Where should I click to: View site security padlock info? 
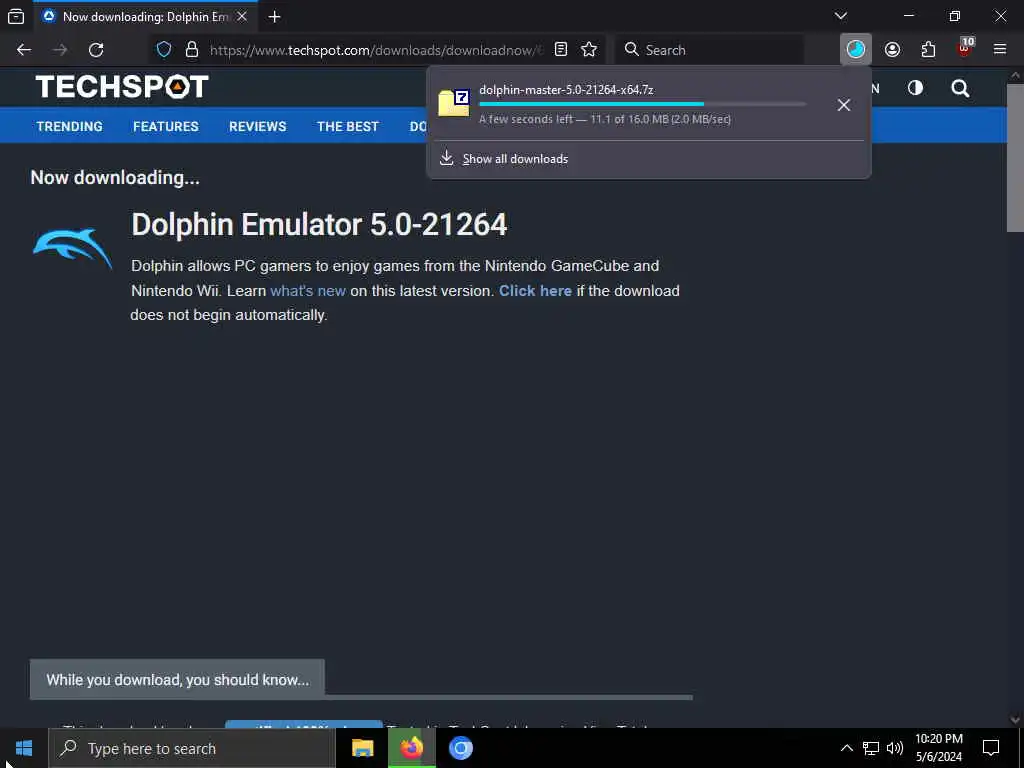191,50
